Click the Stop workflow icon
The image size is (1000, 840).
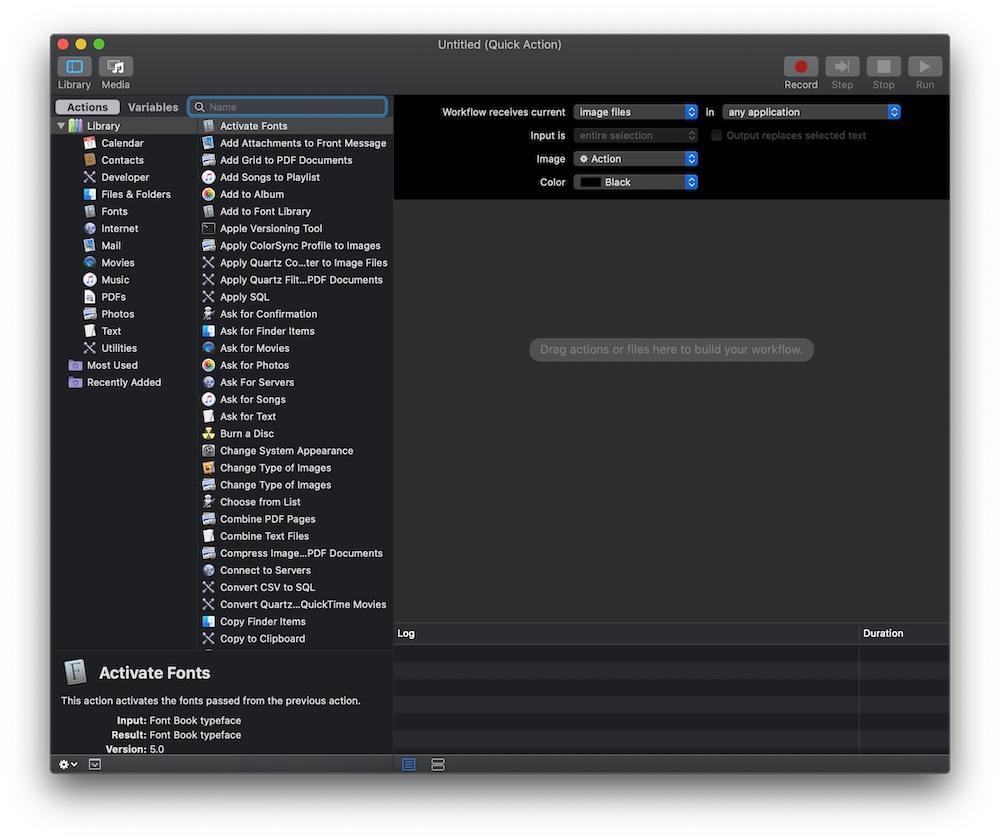[x=883, y=67]
